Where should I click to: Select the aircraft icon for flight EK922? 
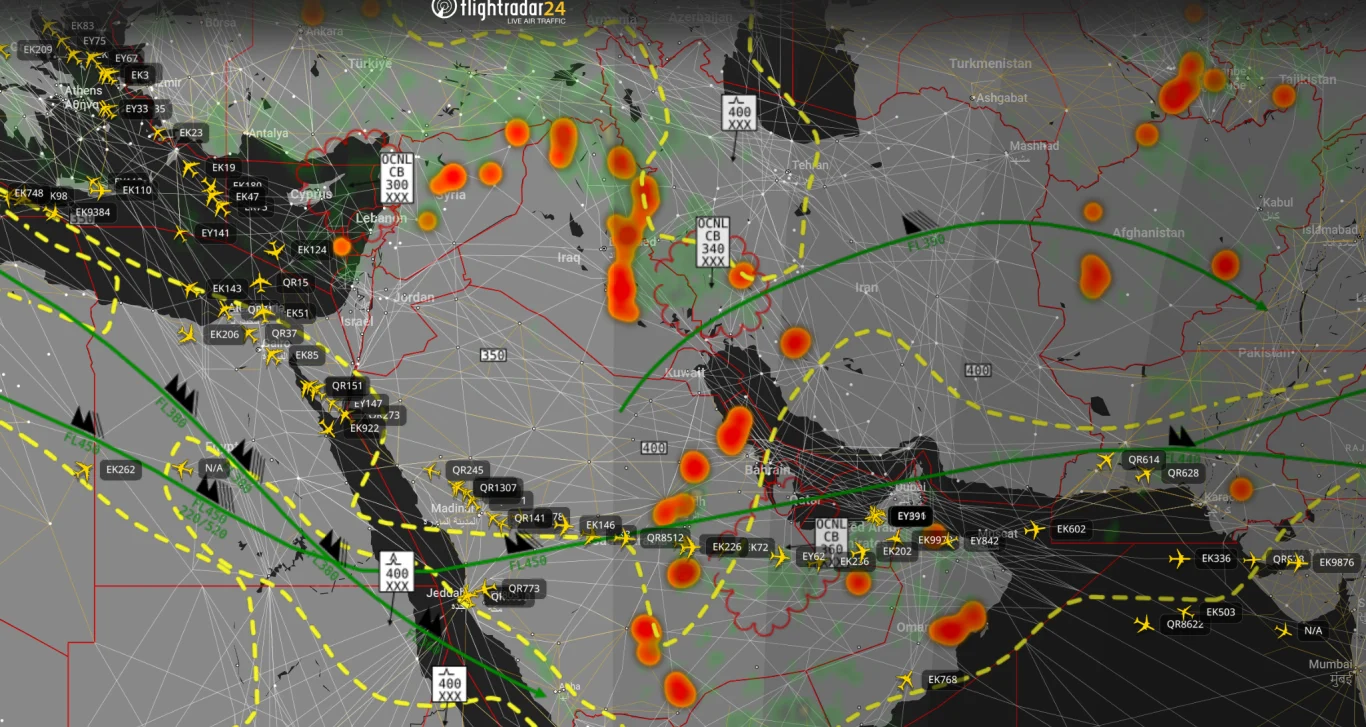[327, 428]
